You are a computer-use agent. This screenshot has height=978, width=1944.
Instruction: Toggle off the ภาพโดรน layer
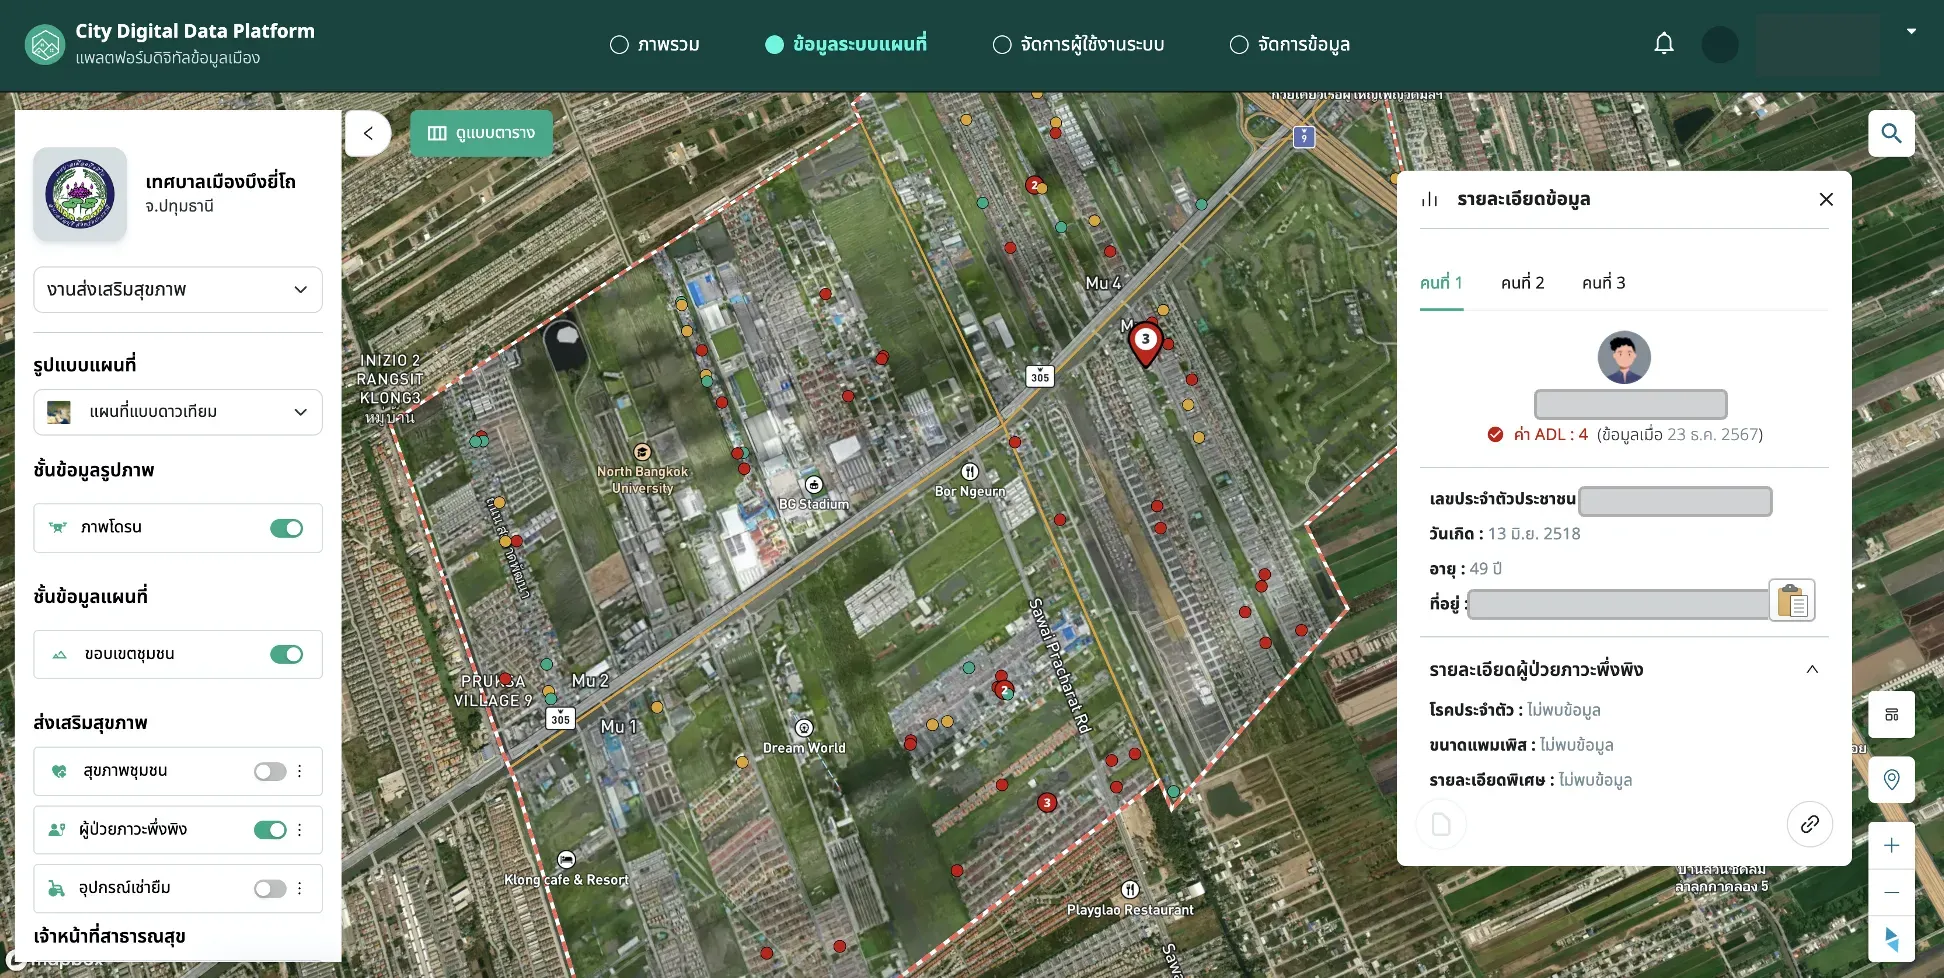[x=287, y=528]
